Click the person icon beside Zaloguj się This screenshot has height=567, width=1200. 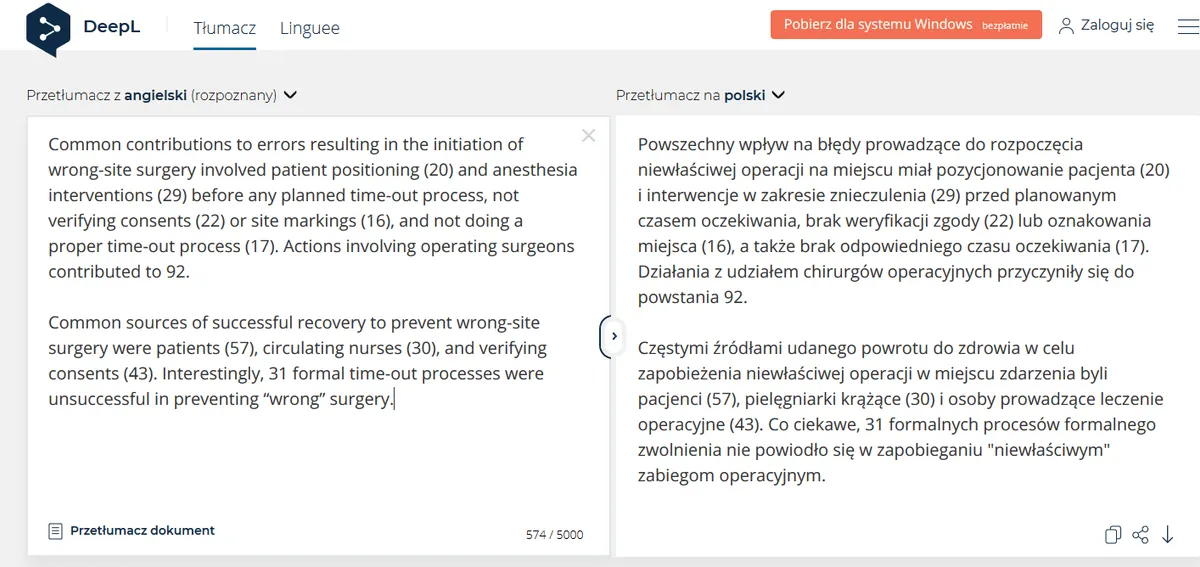pos(1066,25)
